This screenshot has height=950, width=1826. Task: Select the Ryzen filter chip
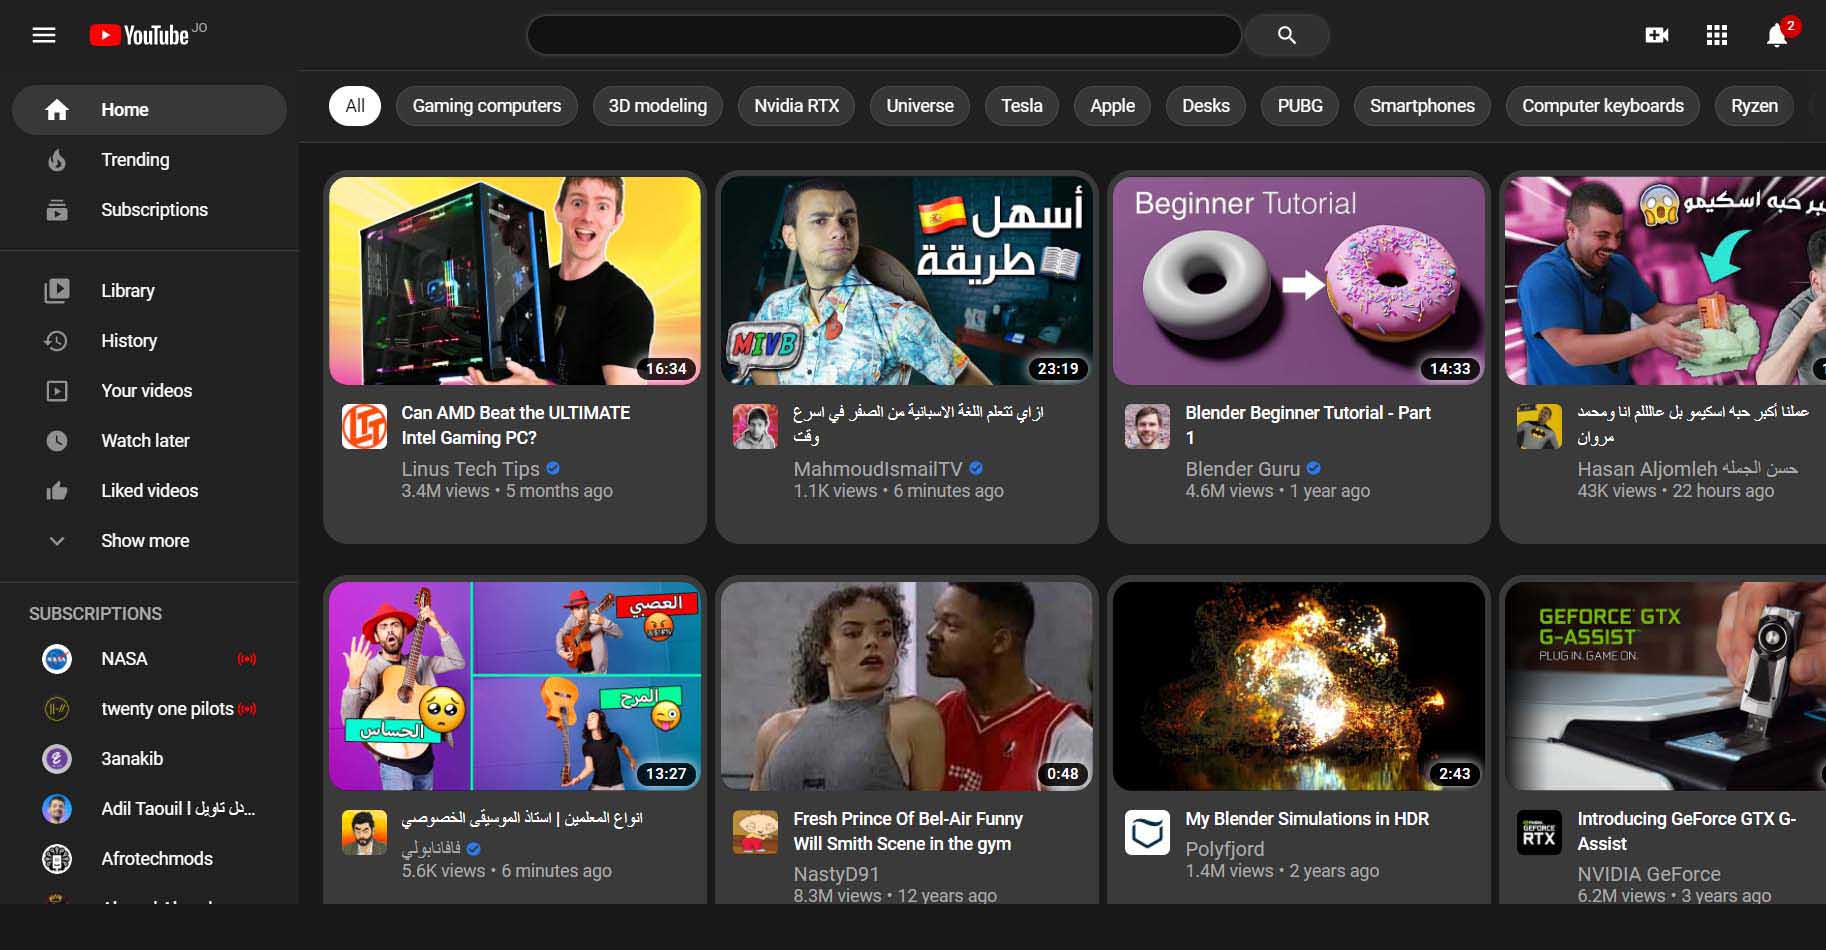click(1754, 106)
